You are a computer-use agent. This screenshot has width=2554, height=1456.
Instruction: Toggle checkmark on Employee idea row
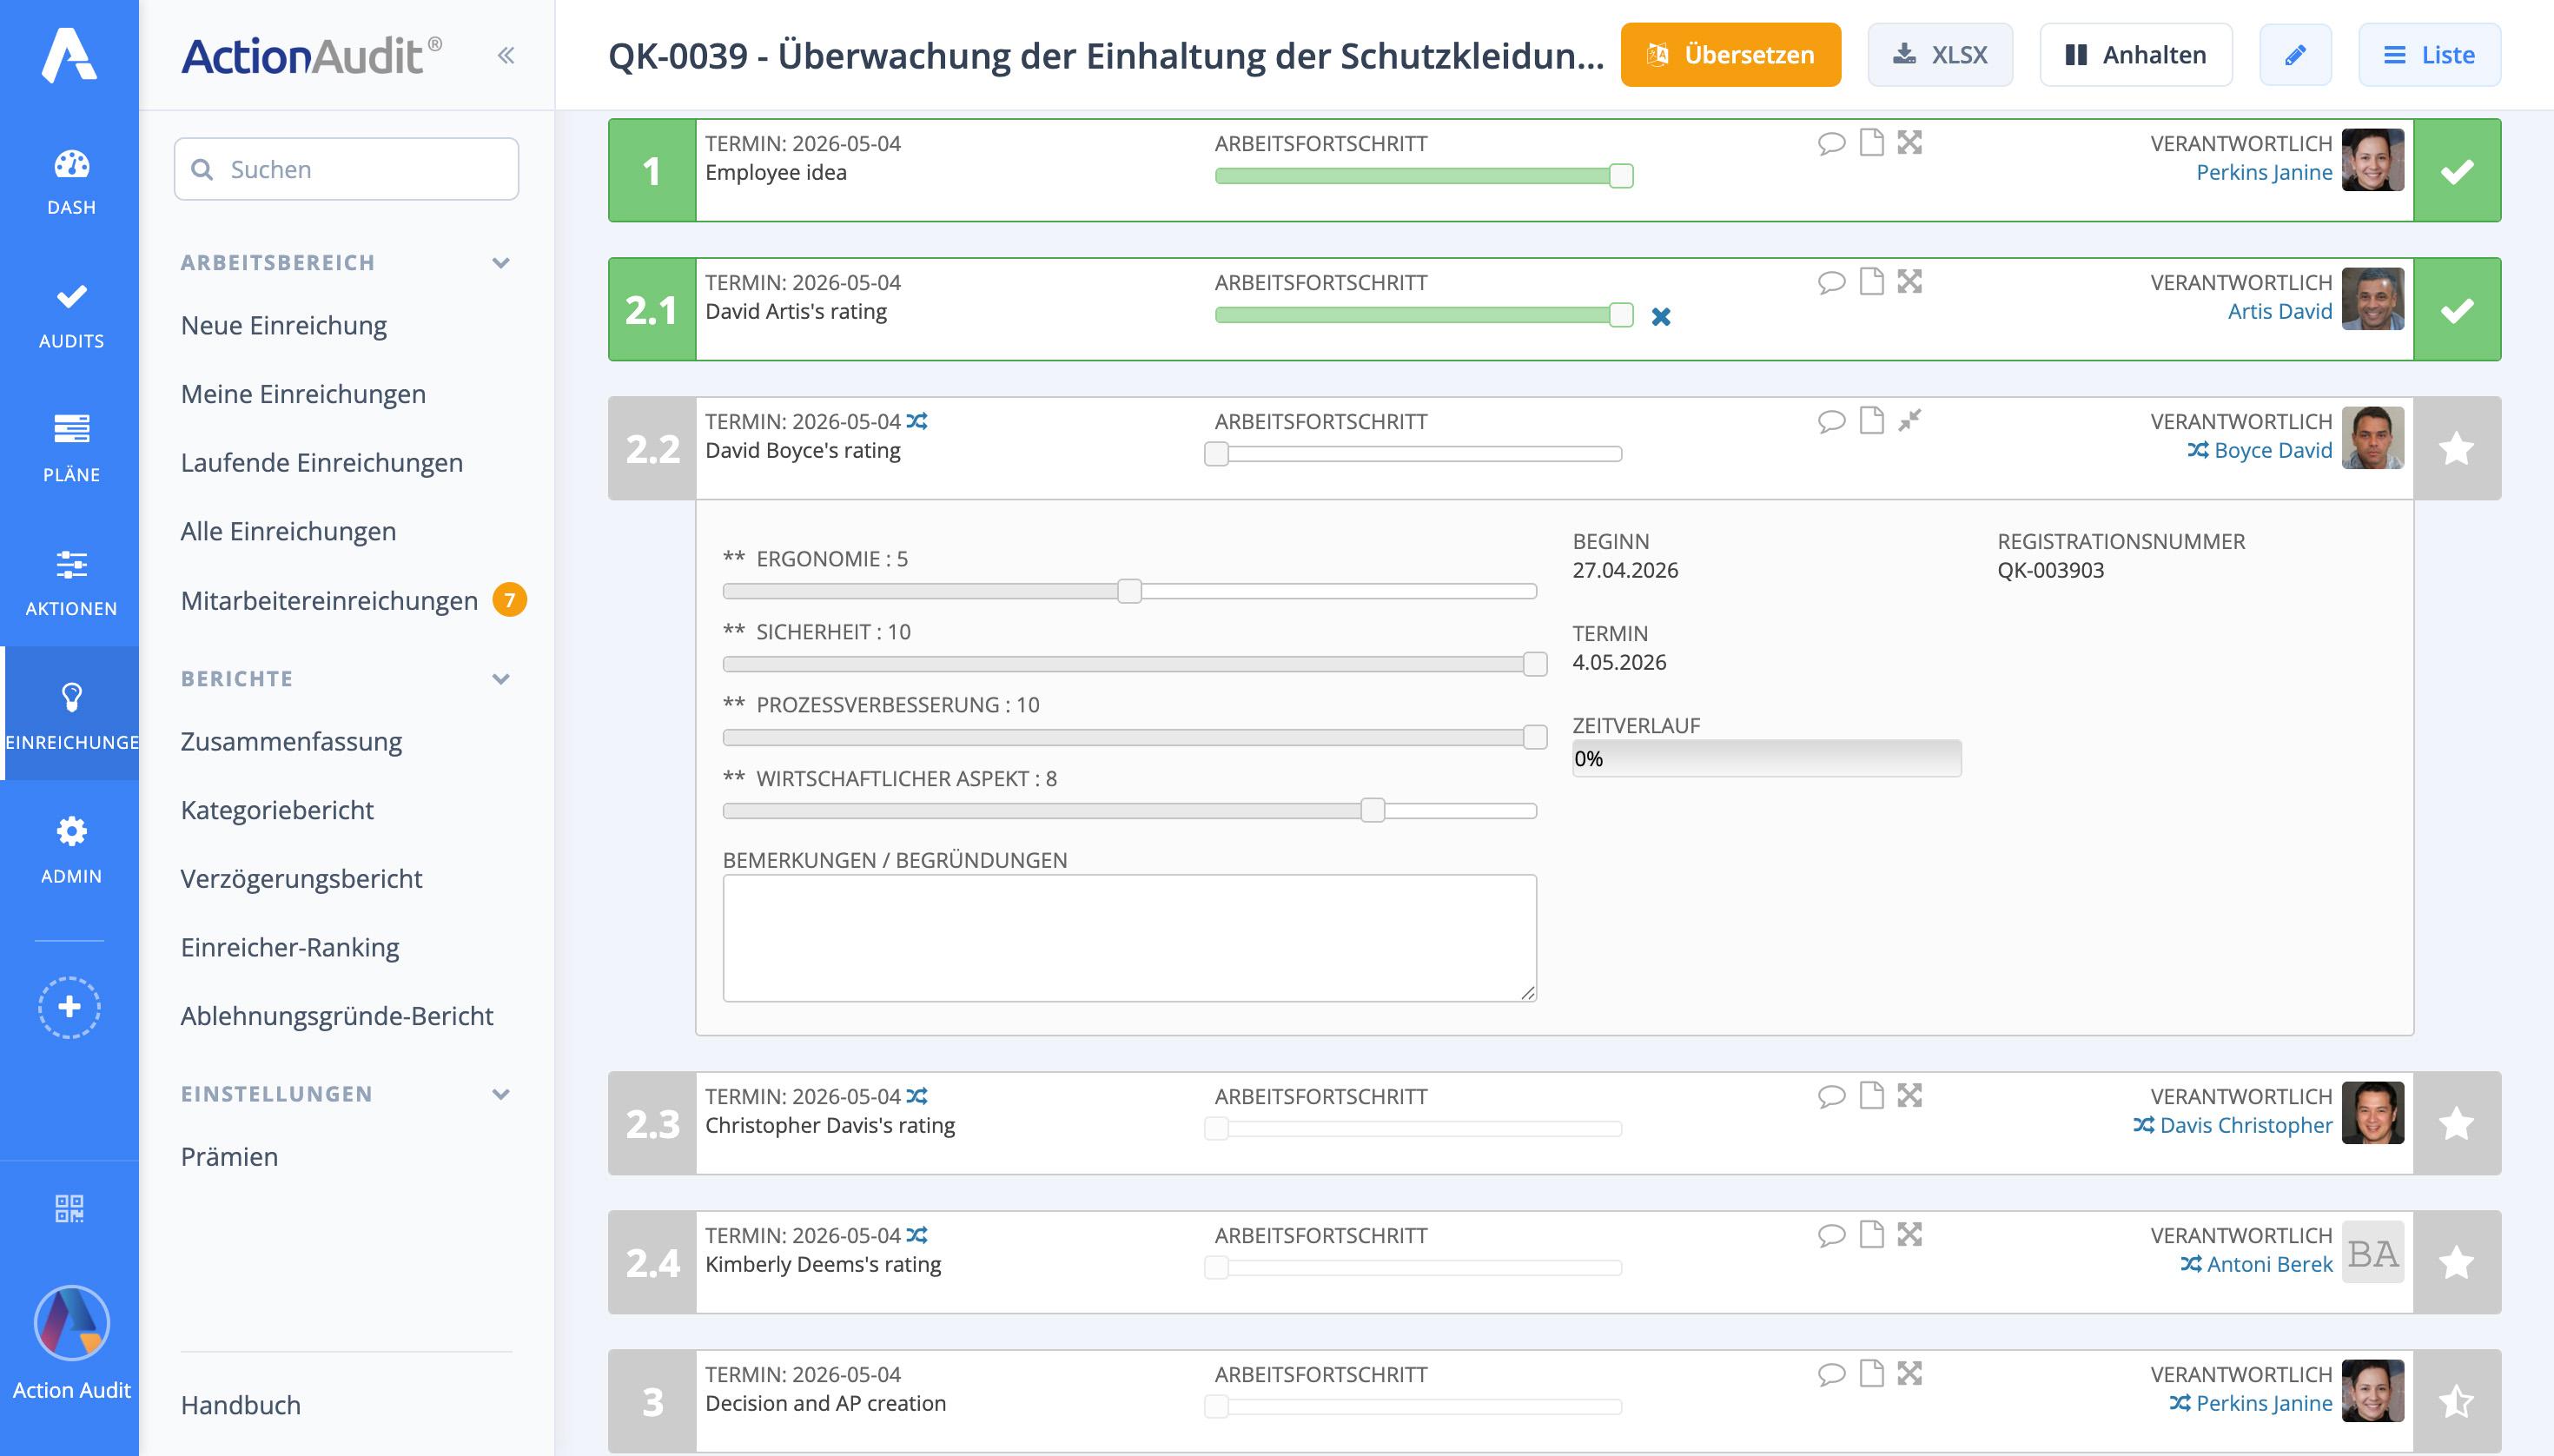[x=2456, y=171]
